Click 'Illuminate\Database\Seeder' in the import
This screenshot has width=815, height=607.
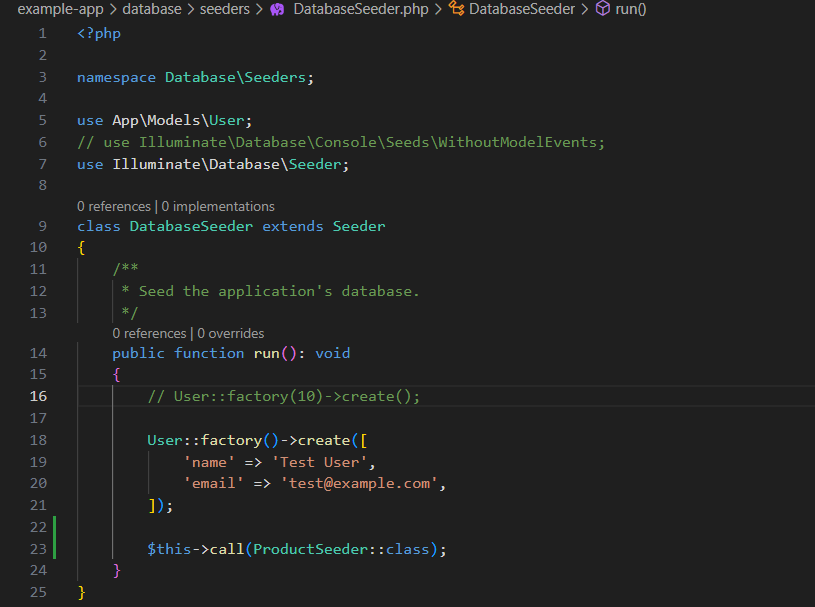tap(227, 165)
